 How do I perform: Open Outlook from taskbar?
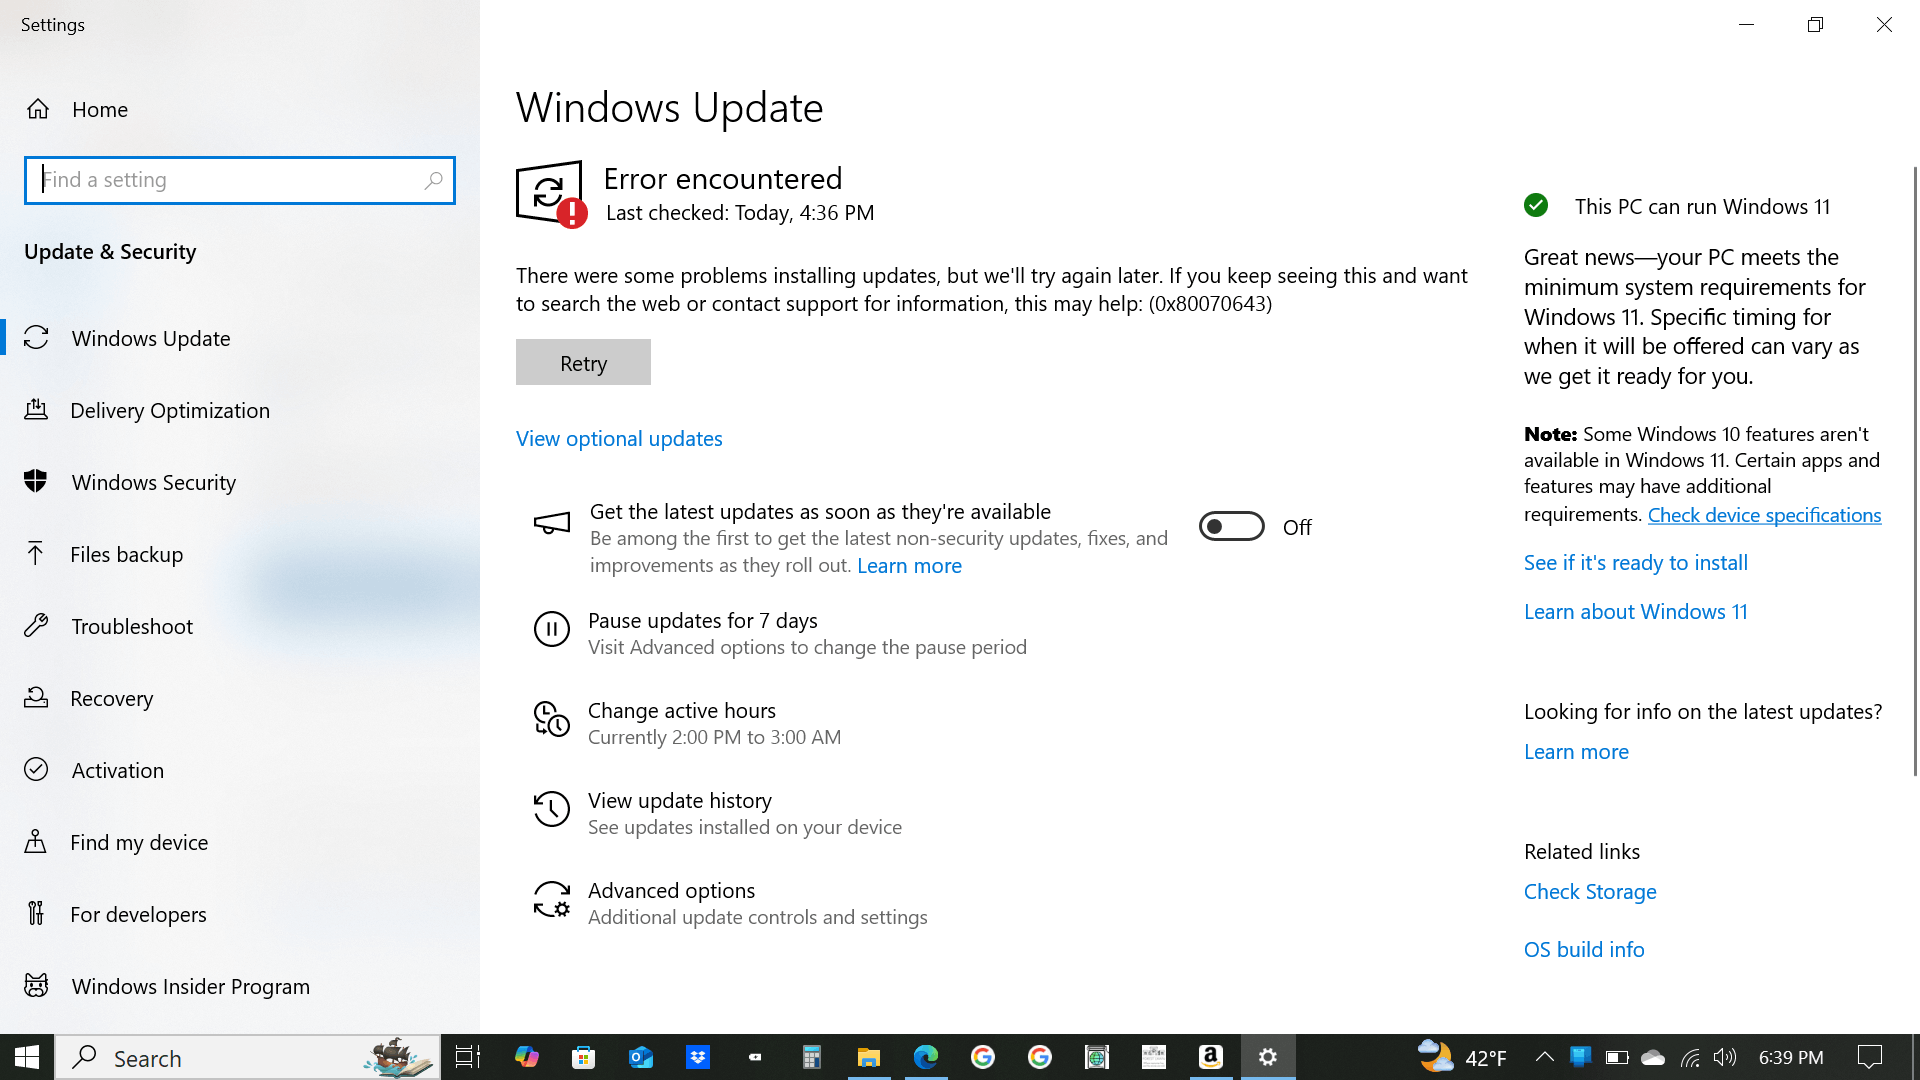tap(640, 1057)
